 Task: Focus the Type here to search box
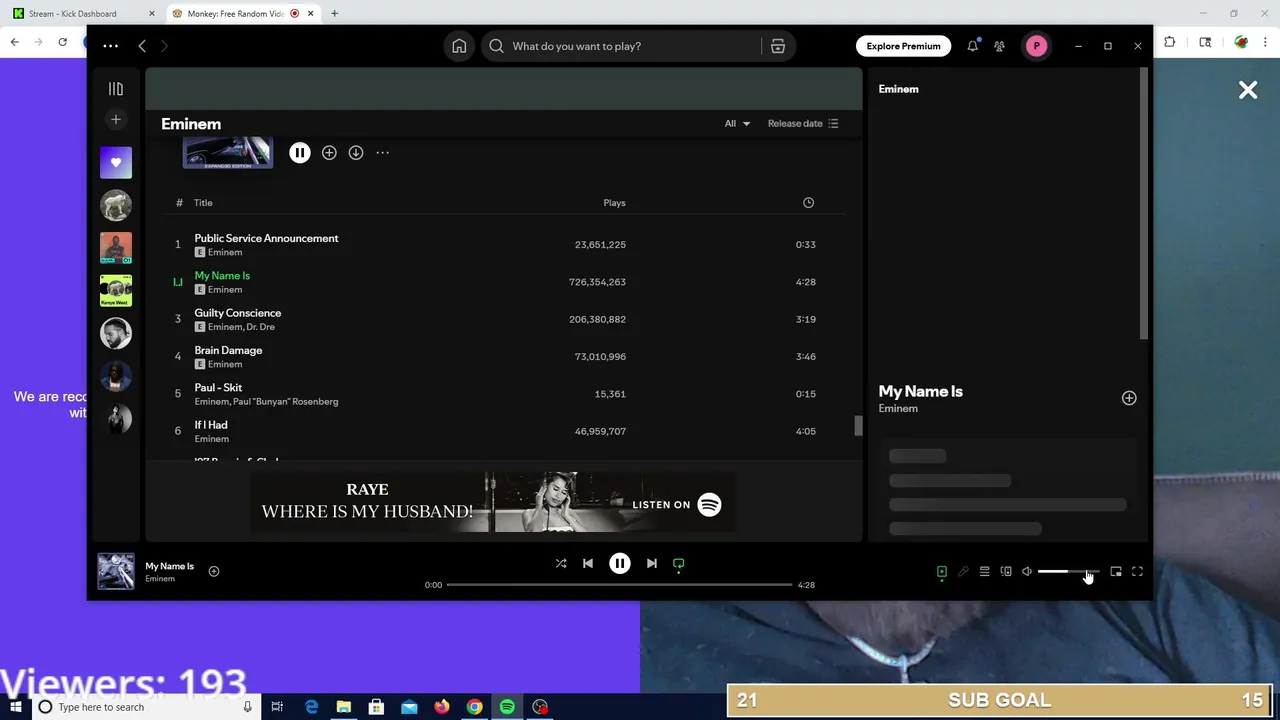coord(145,707)
